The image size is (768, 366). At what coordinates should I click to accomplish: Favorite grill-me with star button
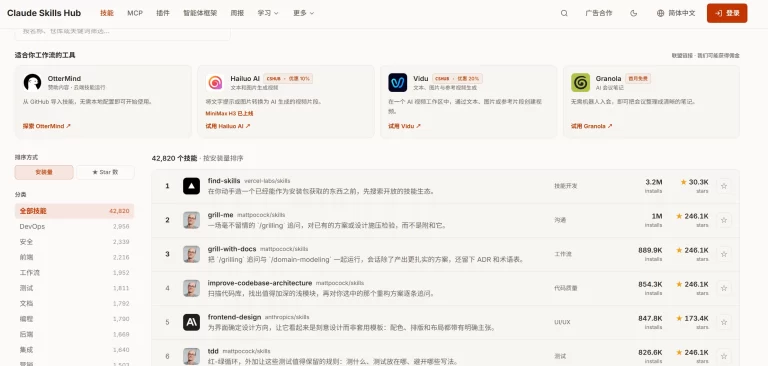[724, 220]
